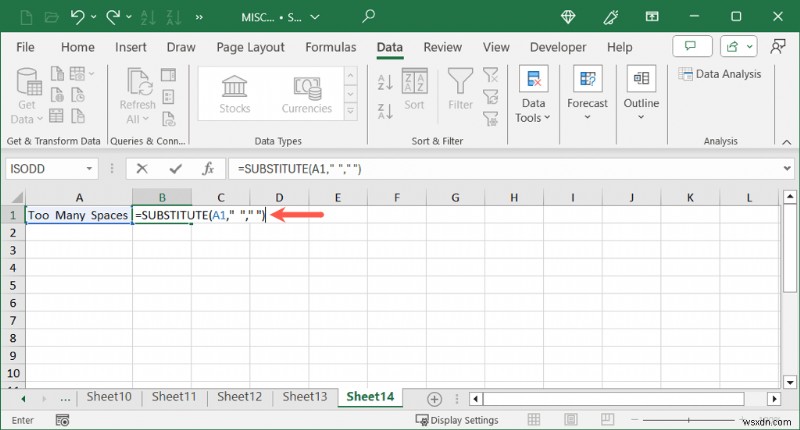Click the Redo icon in the title bar

113,17
